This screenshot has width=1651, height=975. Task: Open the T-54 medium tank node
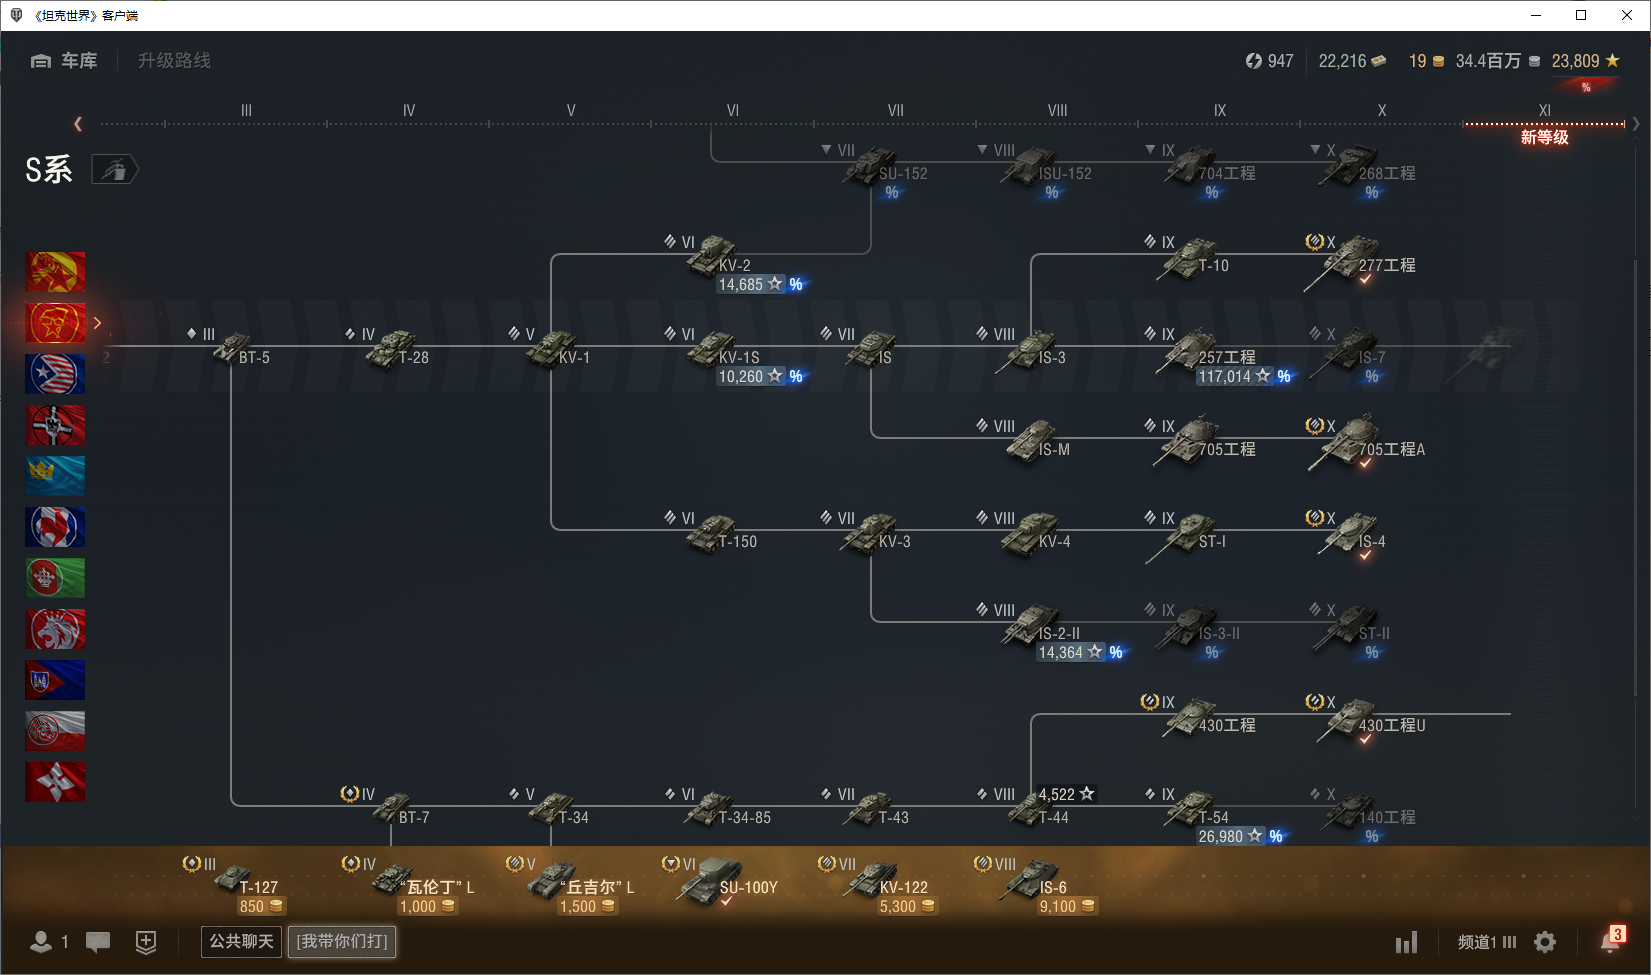1190,808
